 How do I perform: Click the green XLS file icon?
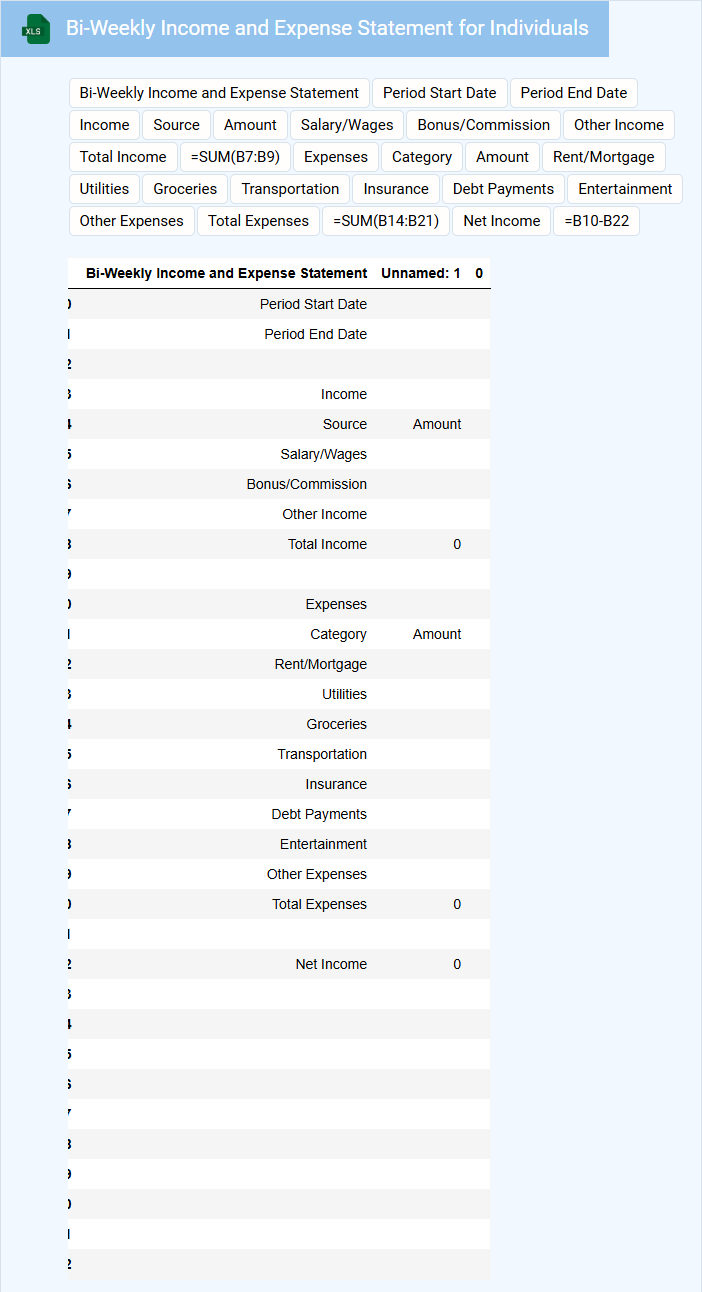click(x=37, y=29)
